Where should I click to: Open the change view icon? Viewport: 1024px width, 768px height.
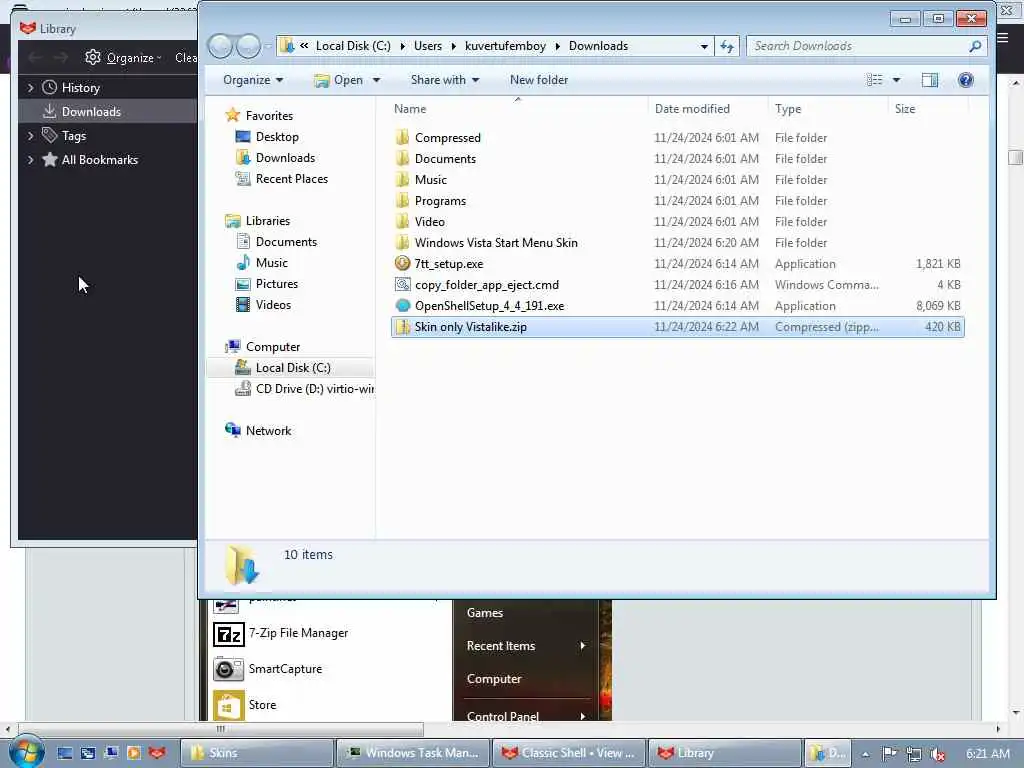[x=874, y=80]
